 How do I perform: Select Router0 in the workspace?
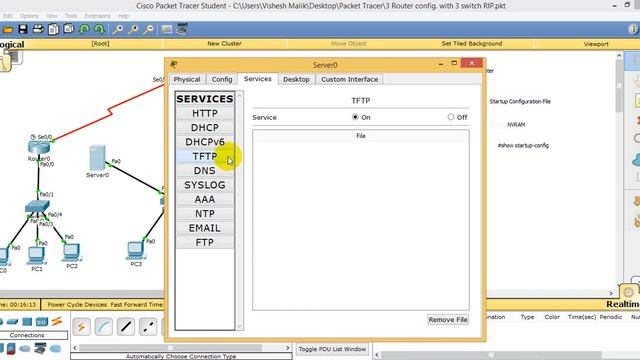tap(39, 147)
